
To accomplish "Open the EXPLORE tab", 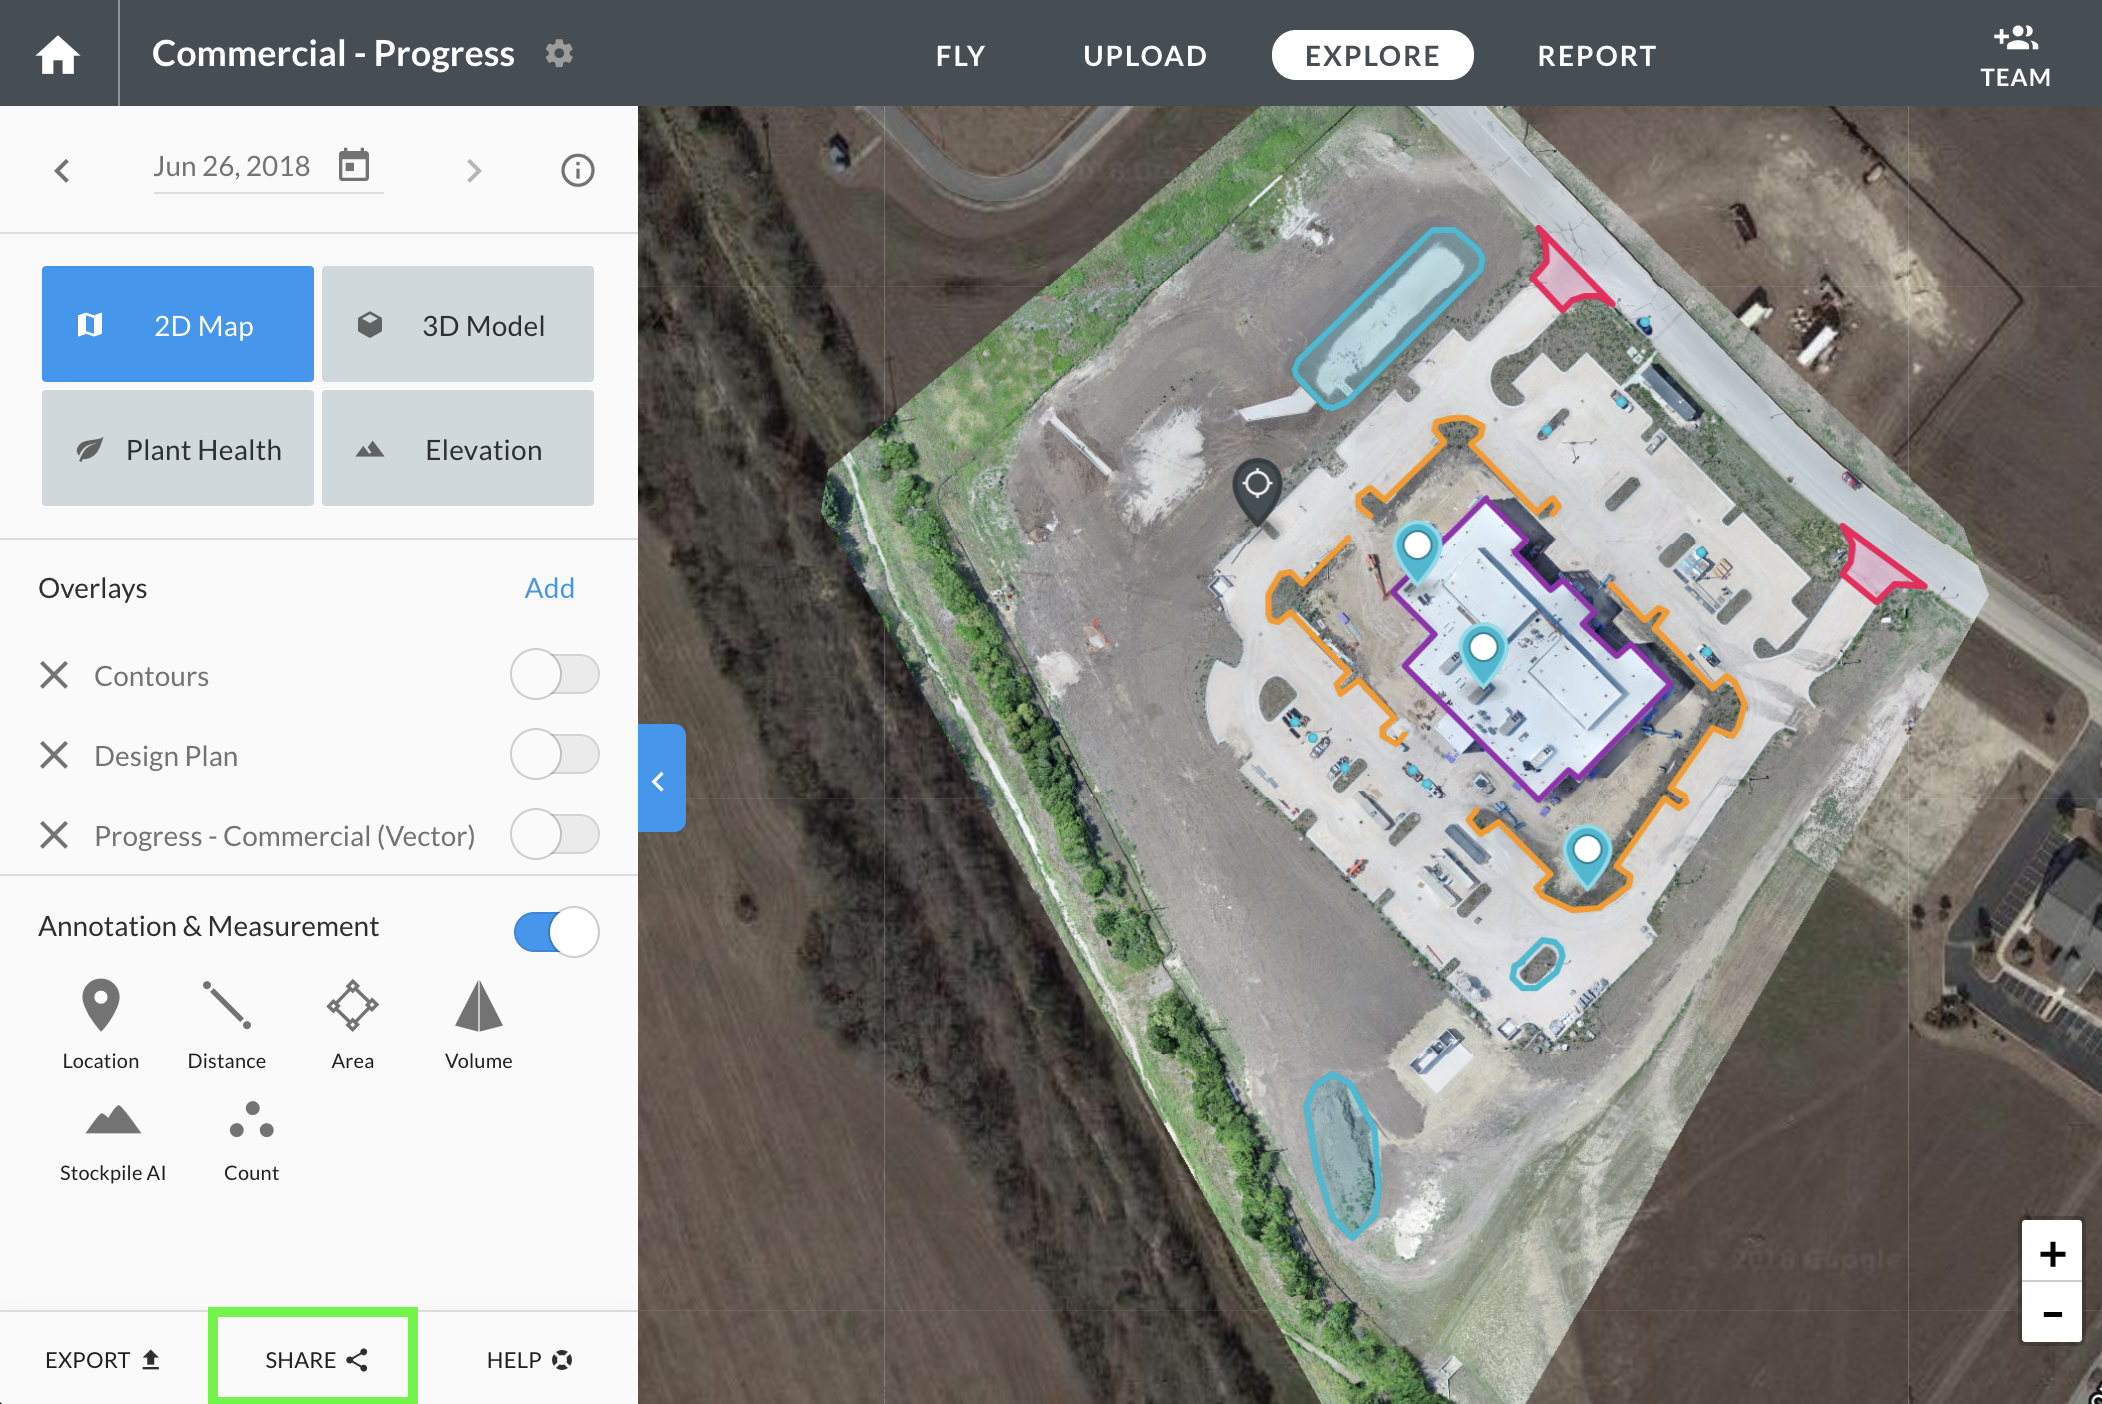I will 1372,56.
